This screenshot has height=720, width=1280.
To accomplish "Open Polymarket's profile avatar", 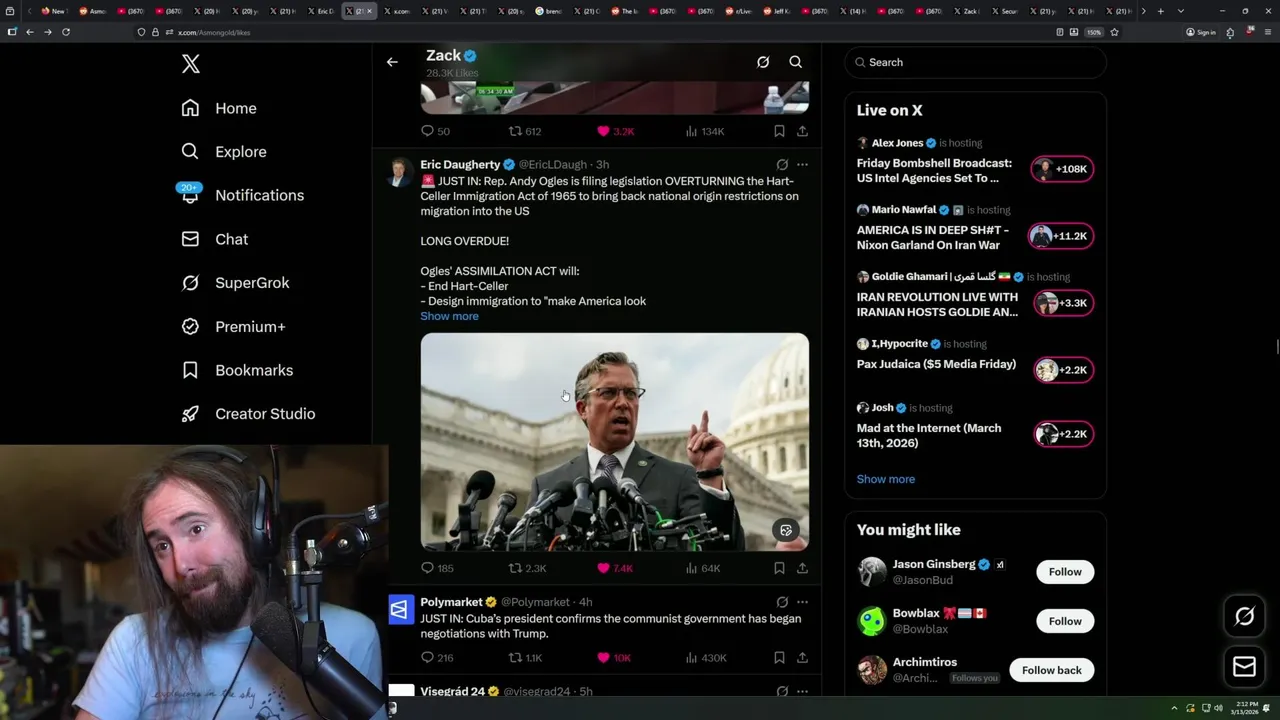I will click(x=401, y=609).
